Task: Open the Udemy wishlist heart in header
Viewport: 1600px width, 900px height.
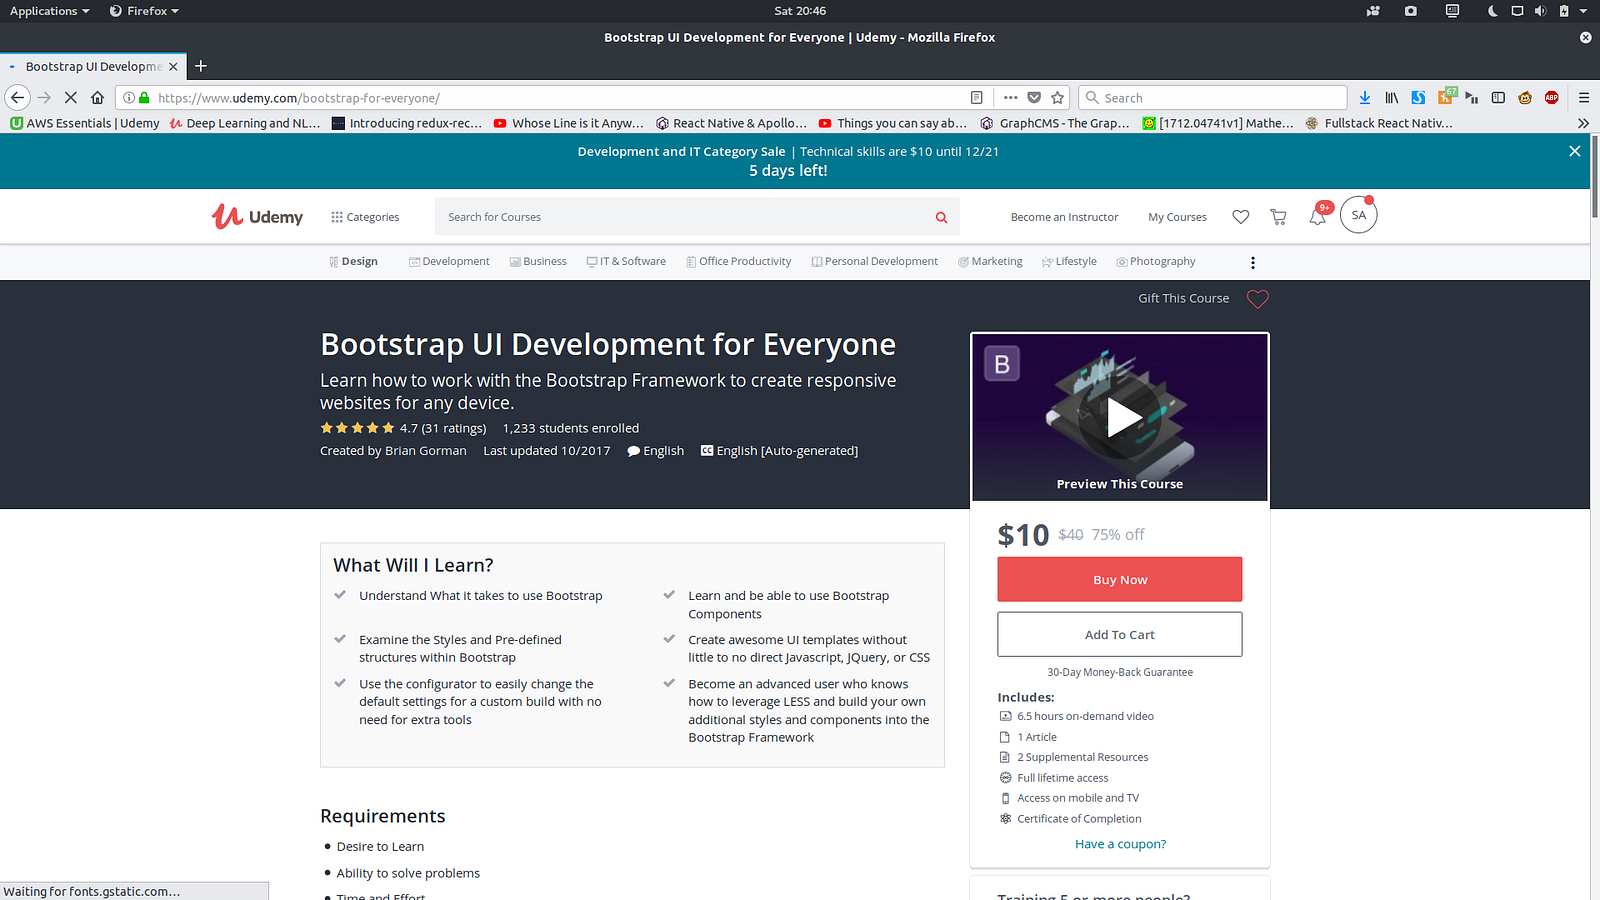Action: pos(1240,217)
